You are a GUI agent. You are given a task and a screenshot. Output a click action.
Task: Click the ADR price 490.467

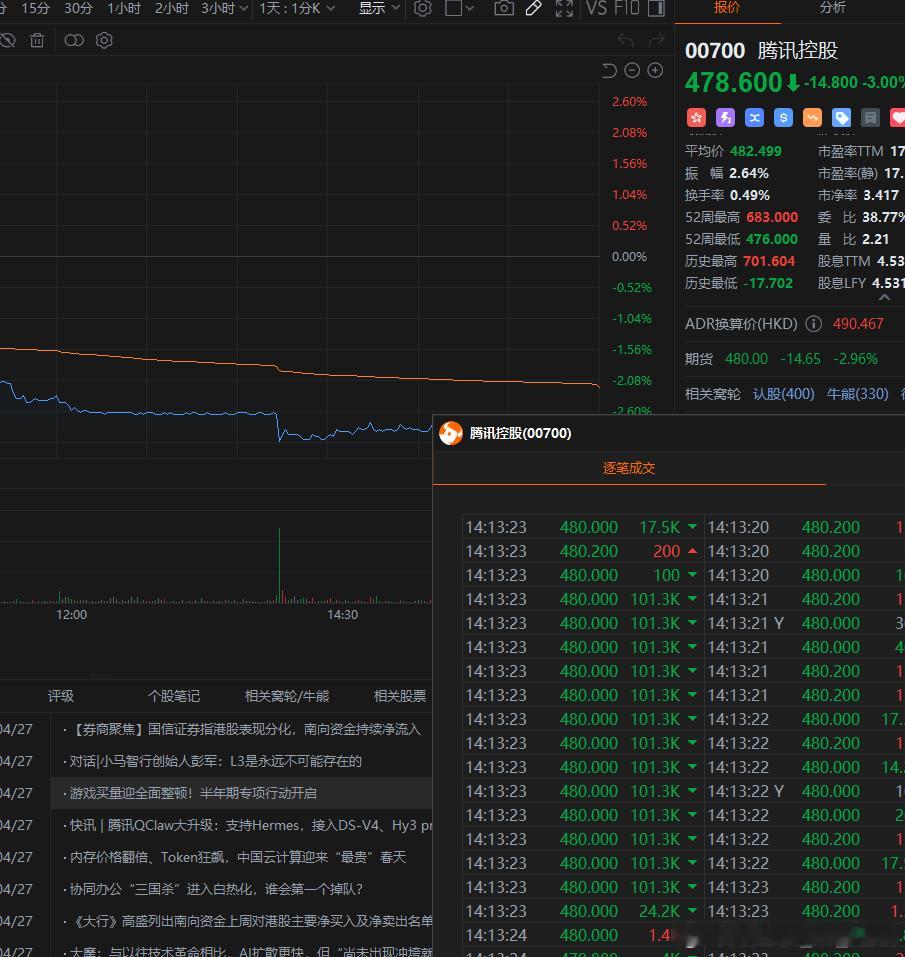[858, 323]
